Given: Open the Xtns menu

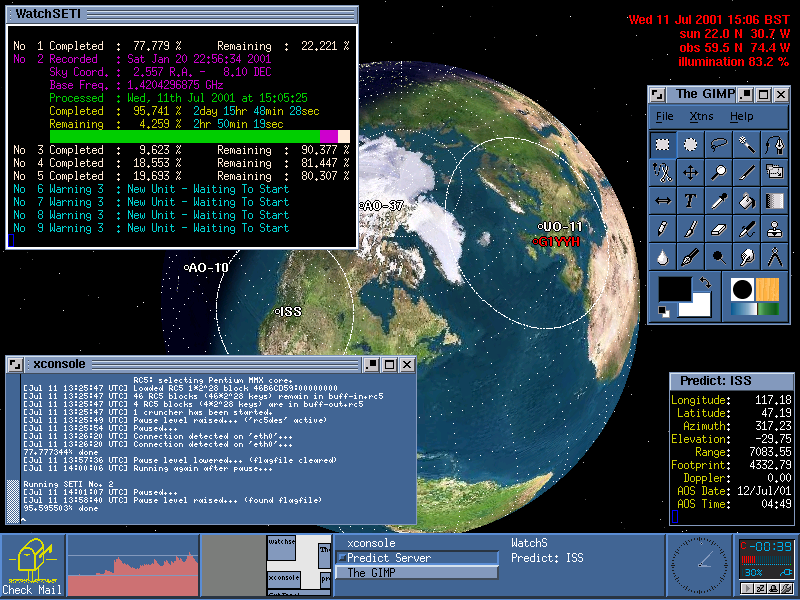Looking at the screenshot, I should click(702, 117).
